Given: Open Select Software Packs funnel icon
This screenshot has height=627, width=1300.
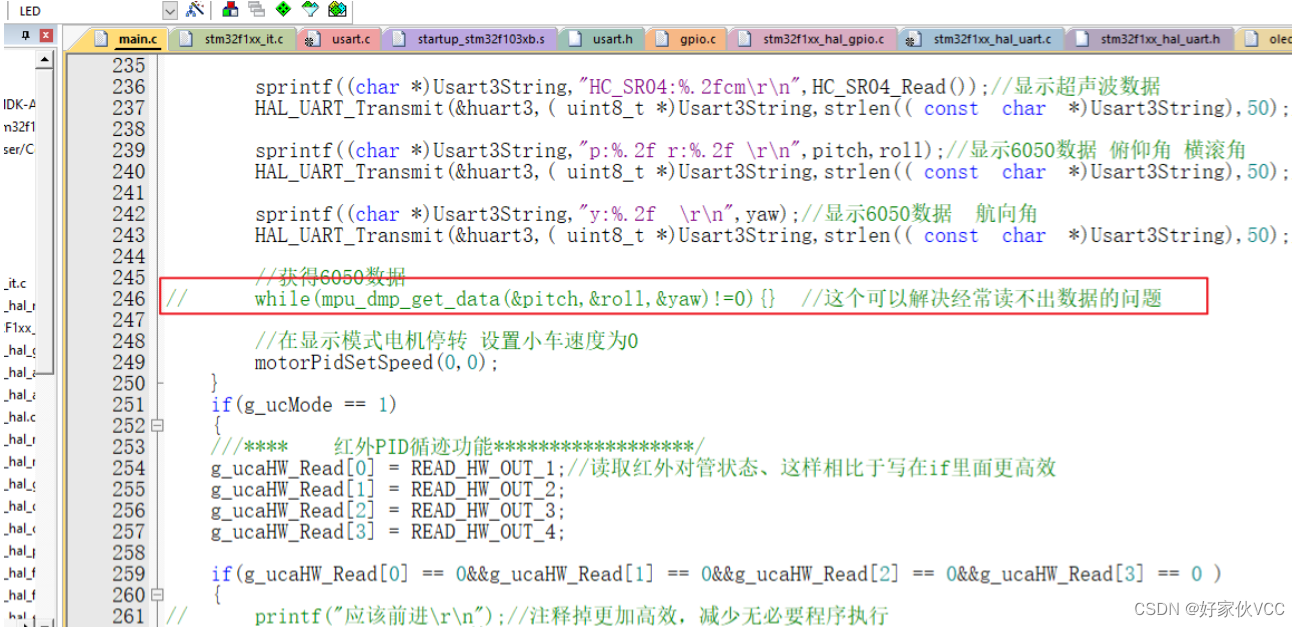Looking at the screenshot, I should (x=310, y=10).
